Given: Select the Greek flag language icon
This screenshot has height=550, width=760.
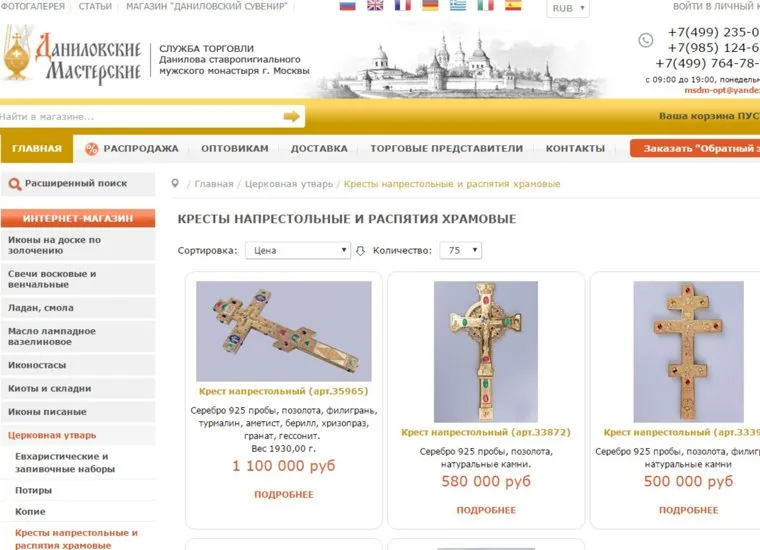Looking at the screenshot, I should [x=458, y=5].
